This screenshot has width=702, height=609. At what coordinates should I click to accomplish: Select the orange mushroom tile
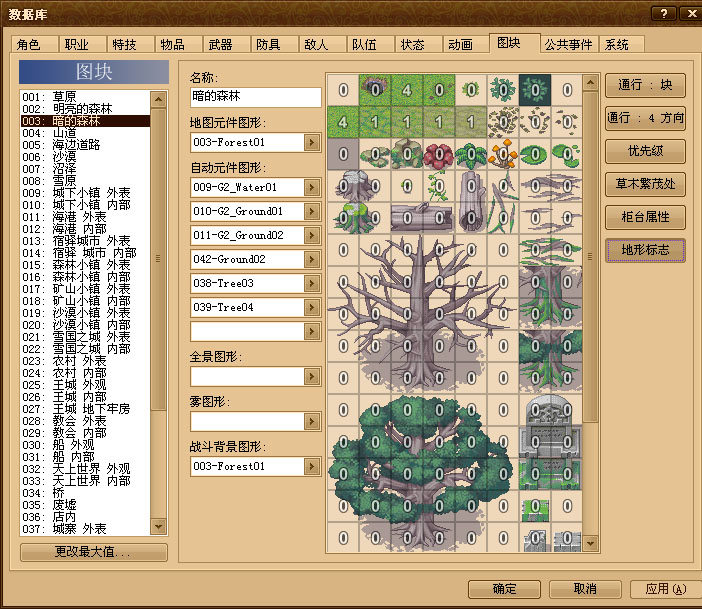tap(503, 154)
